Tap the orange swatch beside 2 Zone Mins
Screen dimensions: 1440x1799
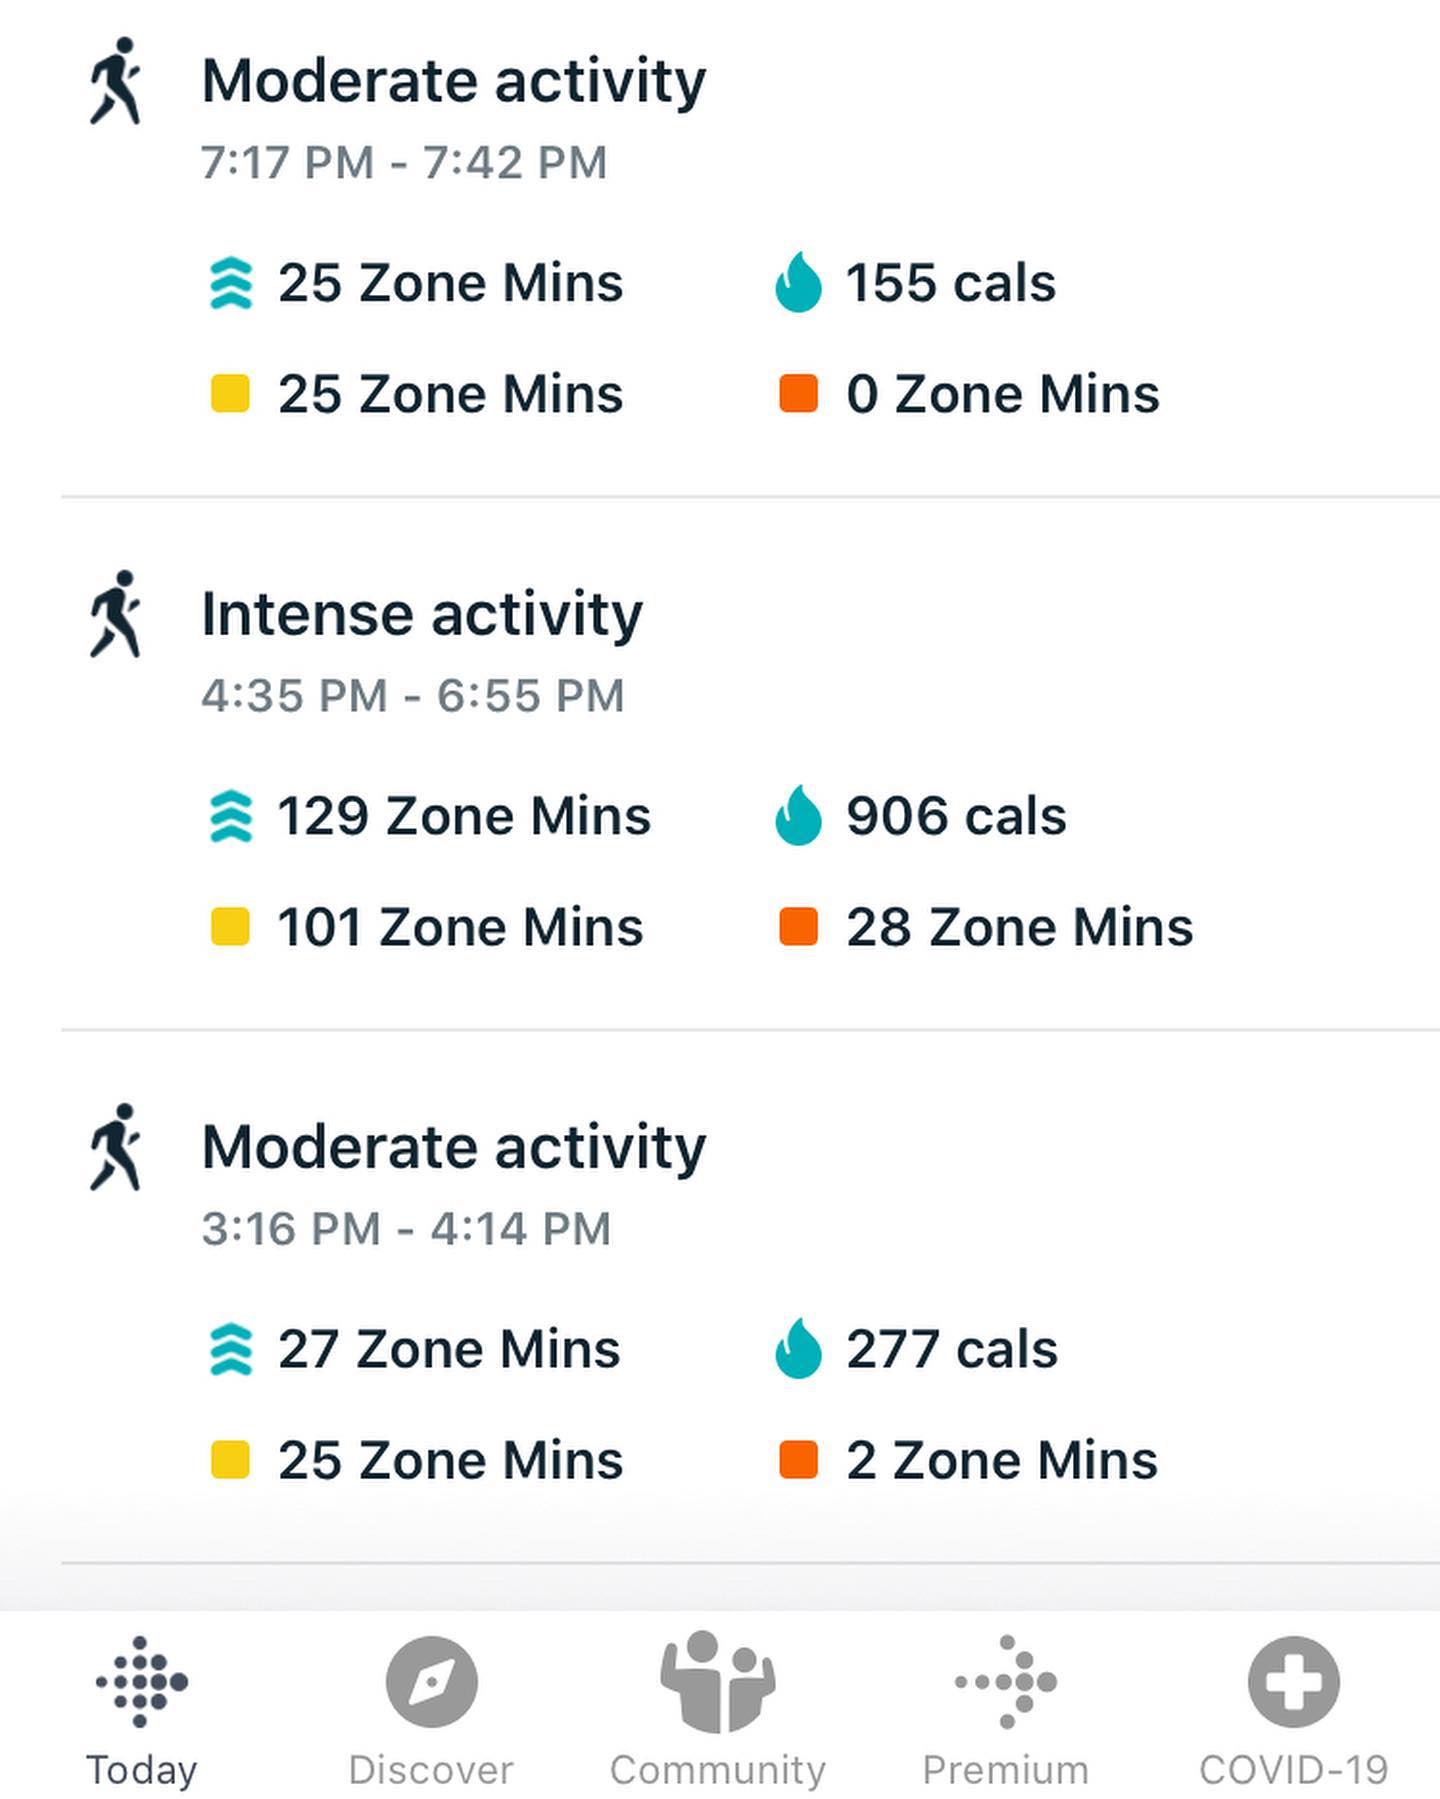pos(798,1459)
